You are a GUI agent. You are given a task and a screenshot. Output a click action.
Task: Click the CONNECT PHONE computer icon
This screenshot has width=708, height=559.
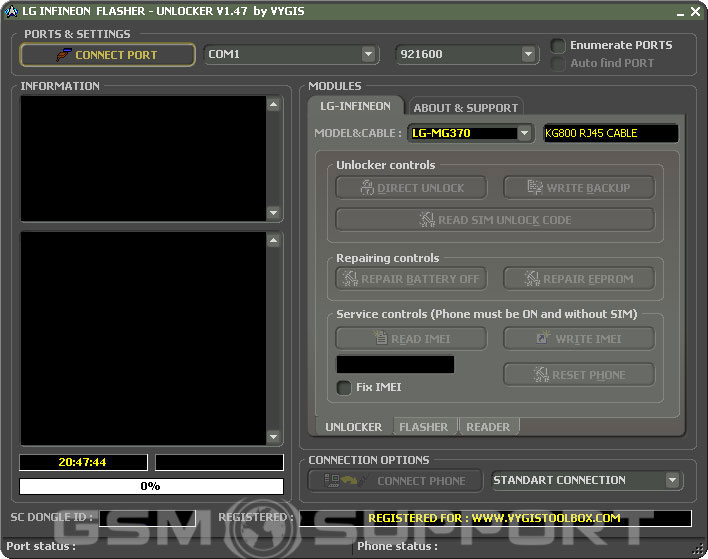332,480
